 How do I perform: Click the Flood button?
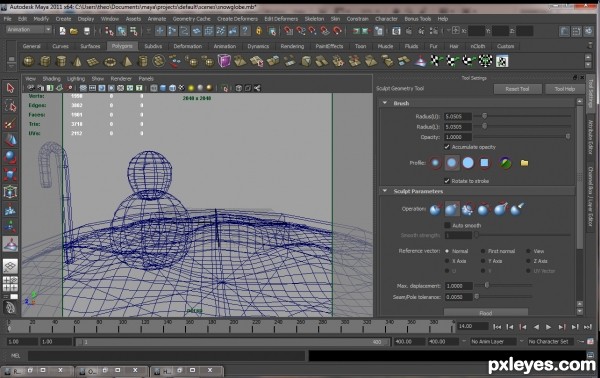click(486, 313)
